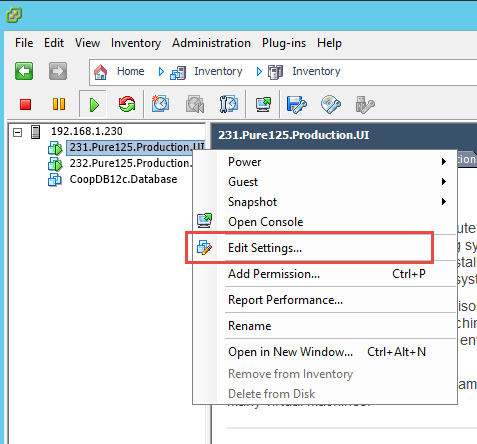The height and width of the screenshot is (444, 477).
Task: Collapse the 192.168.1.230 host tree node
Action: click(x=17, y=133)
